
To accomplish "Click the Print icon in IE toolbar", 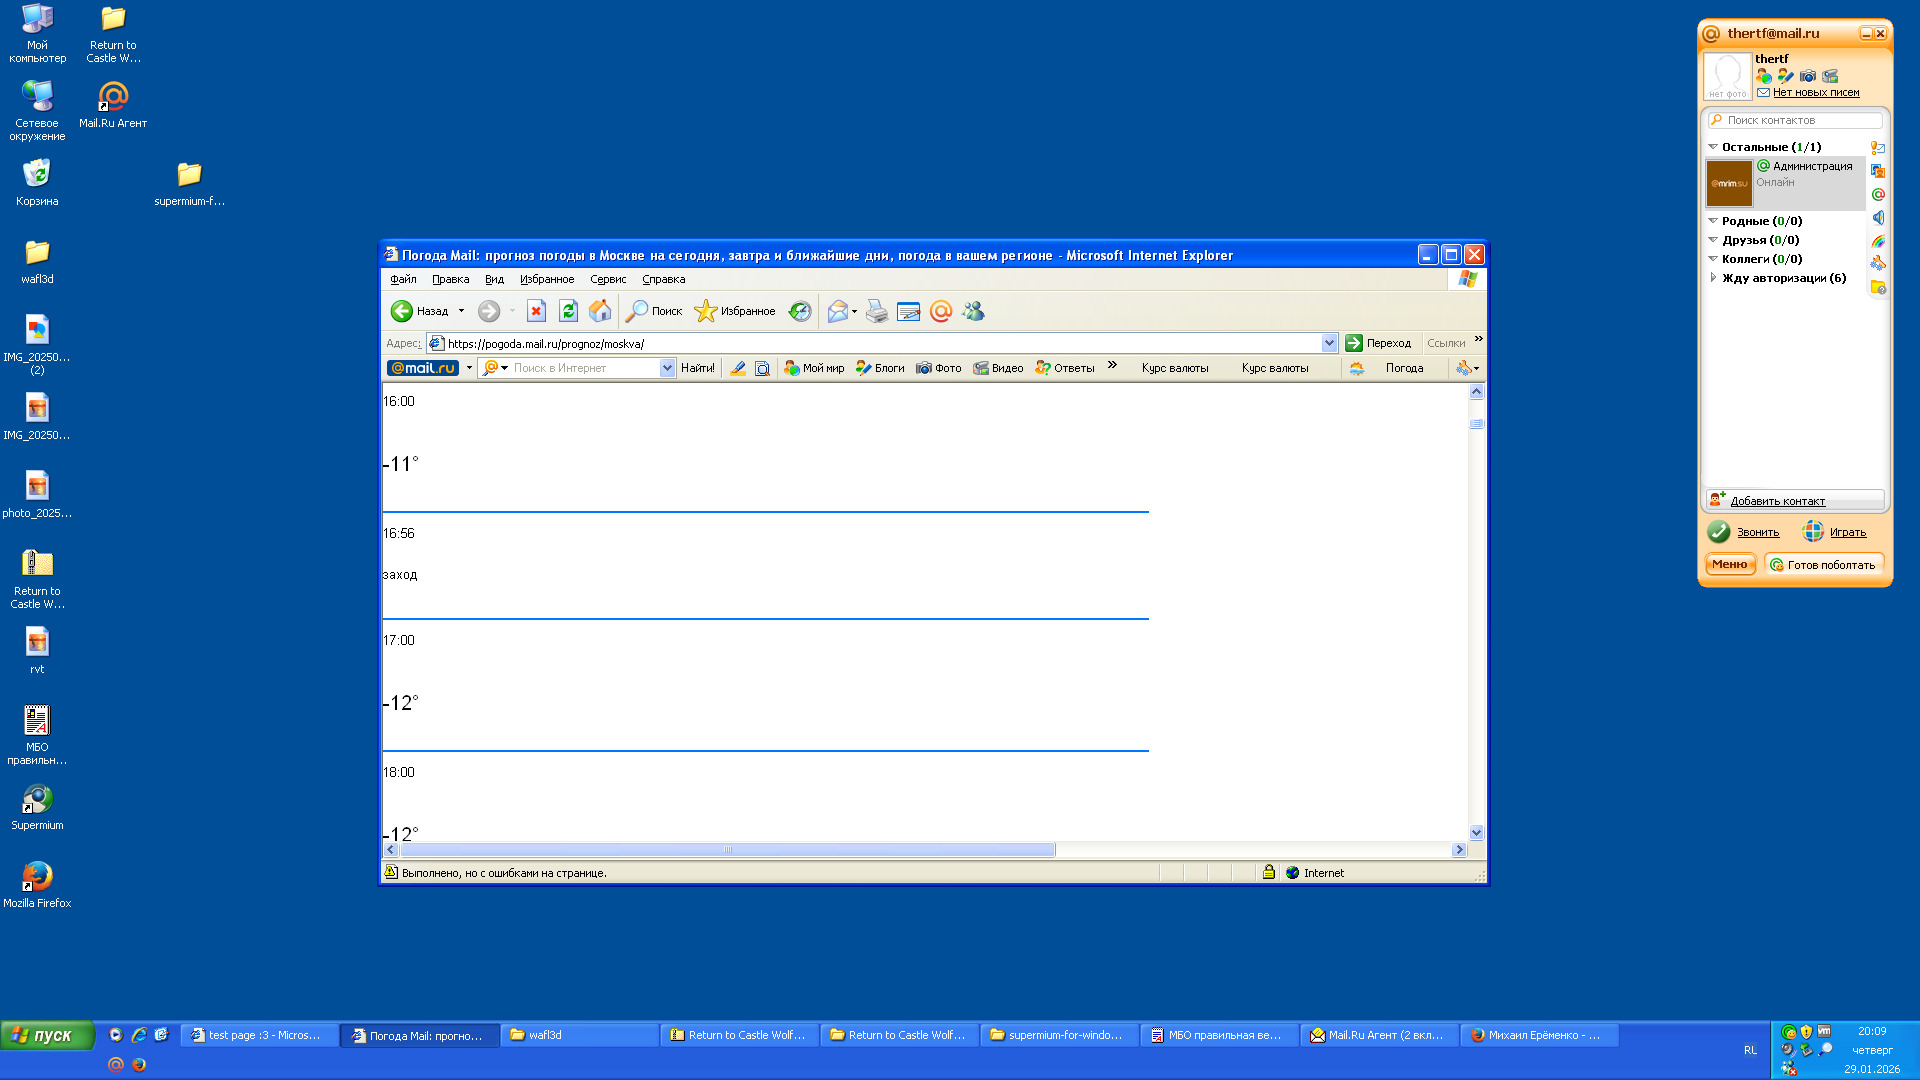I will (x=877, y=311).
